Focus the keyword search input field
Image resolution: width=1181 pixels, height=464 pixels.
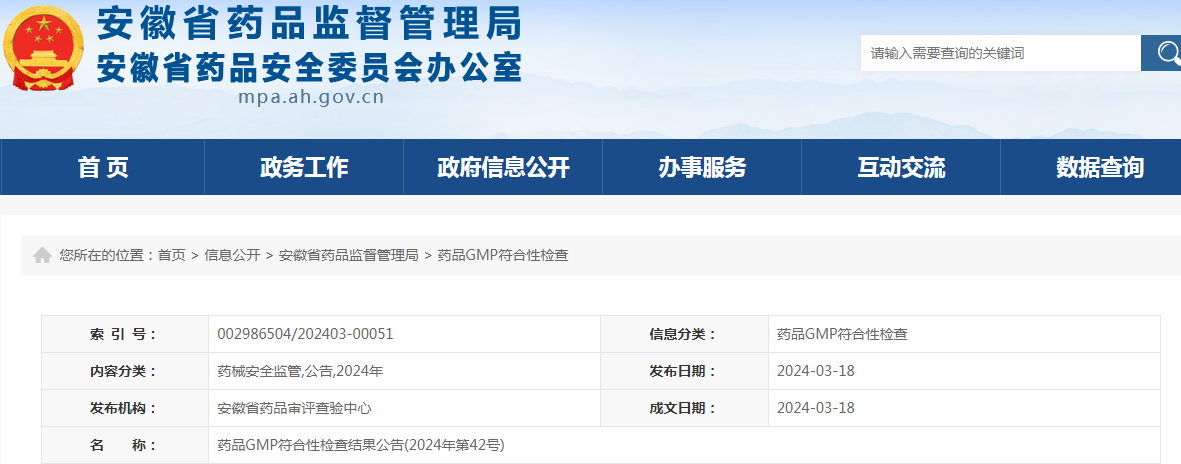[1000, 53]
